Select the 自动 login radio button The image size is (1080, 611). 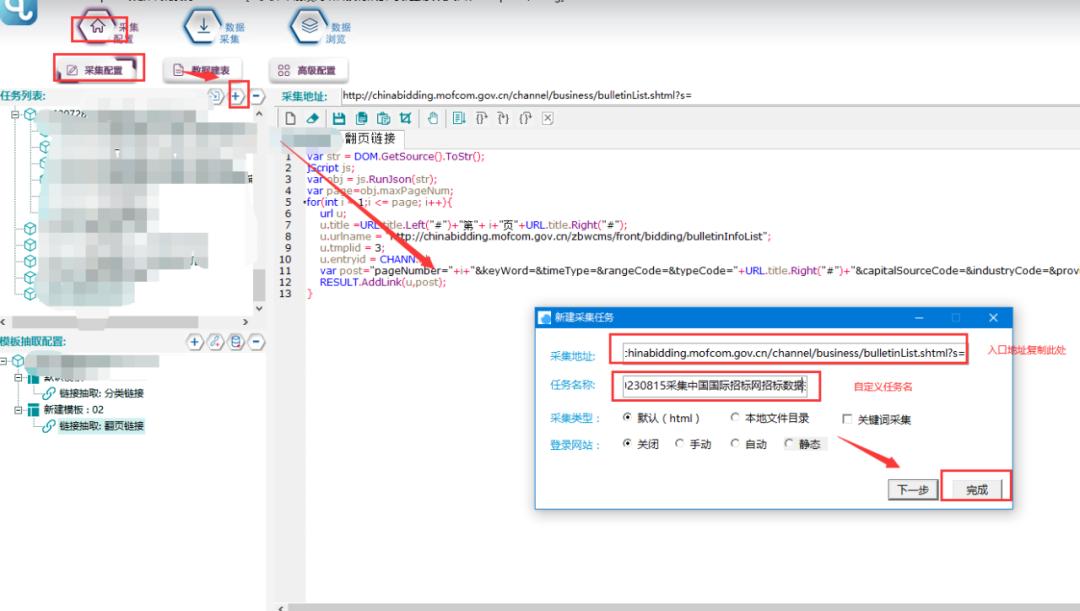[x=735, y=444]
